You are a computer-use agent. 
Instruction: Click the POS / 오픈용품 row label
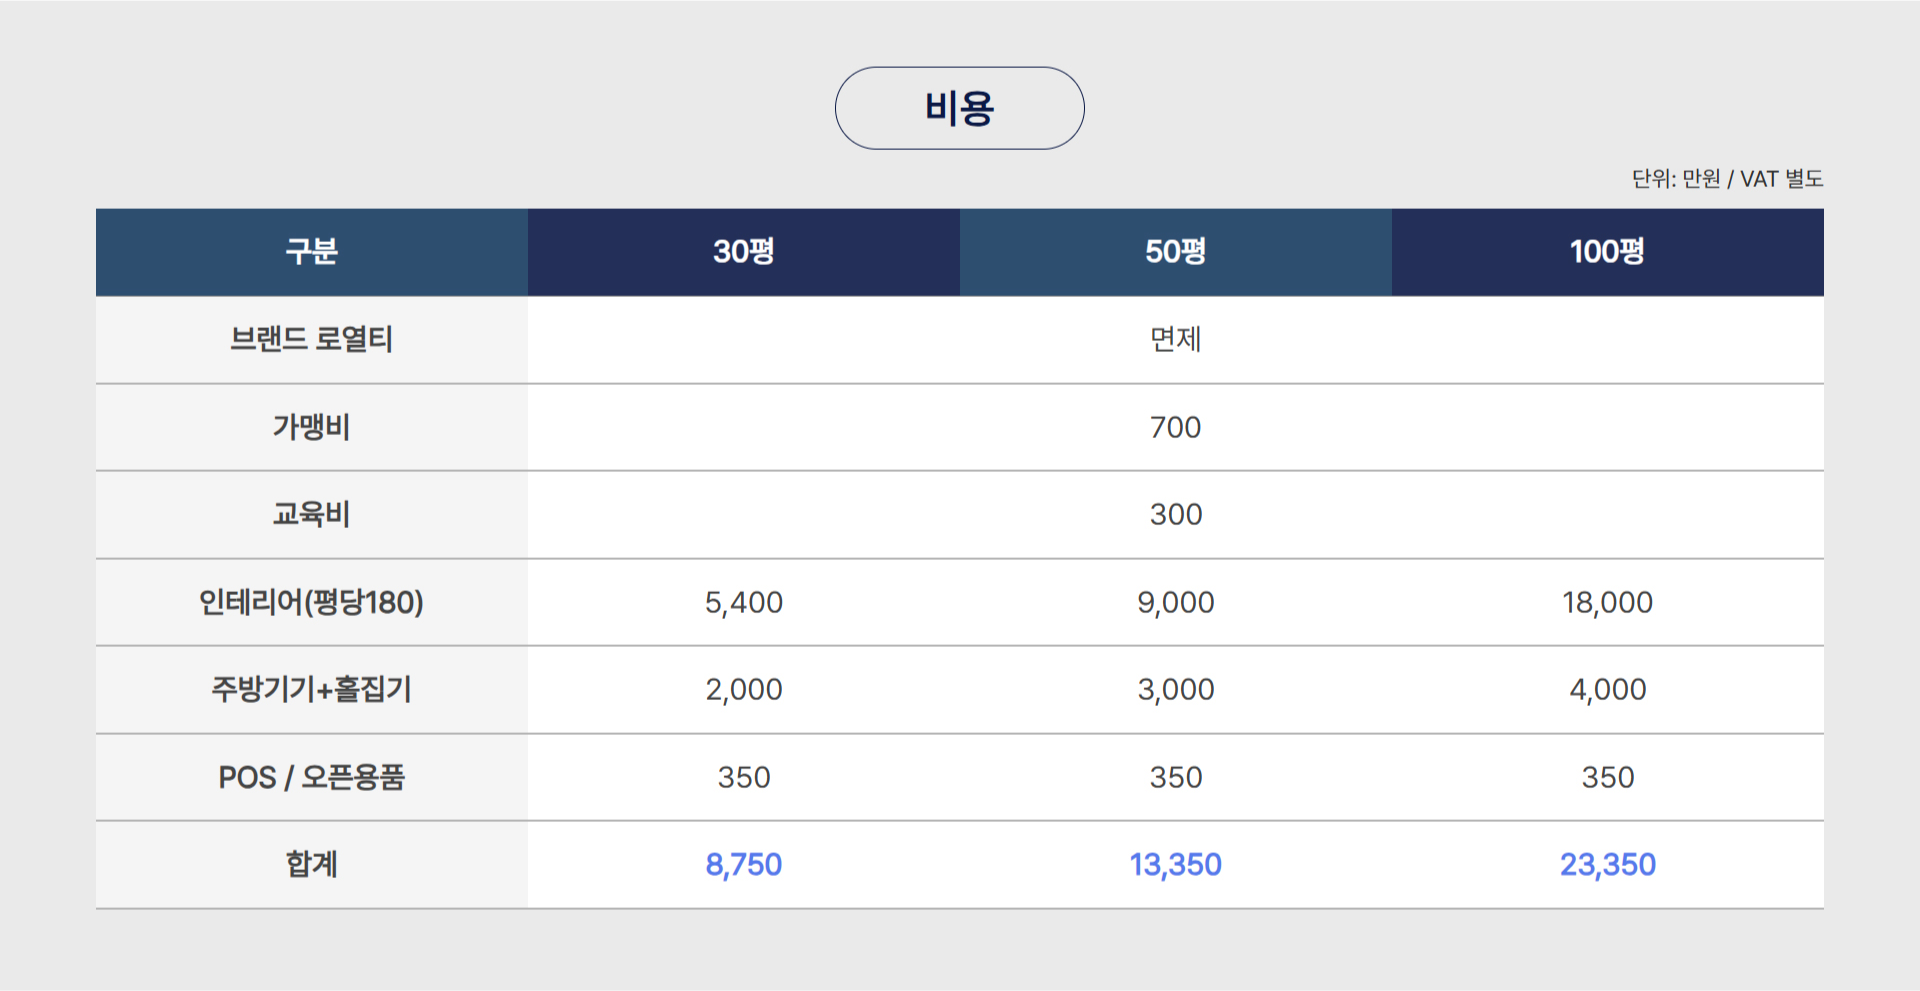click(x=312, y=777)
